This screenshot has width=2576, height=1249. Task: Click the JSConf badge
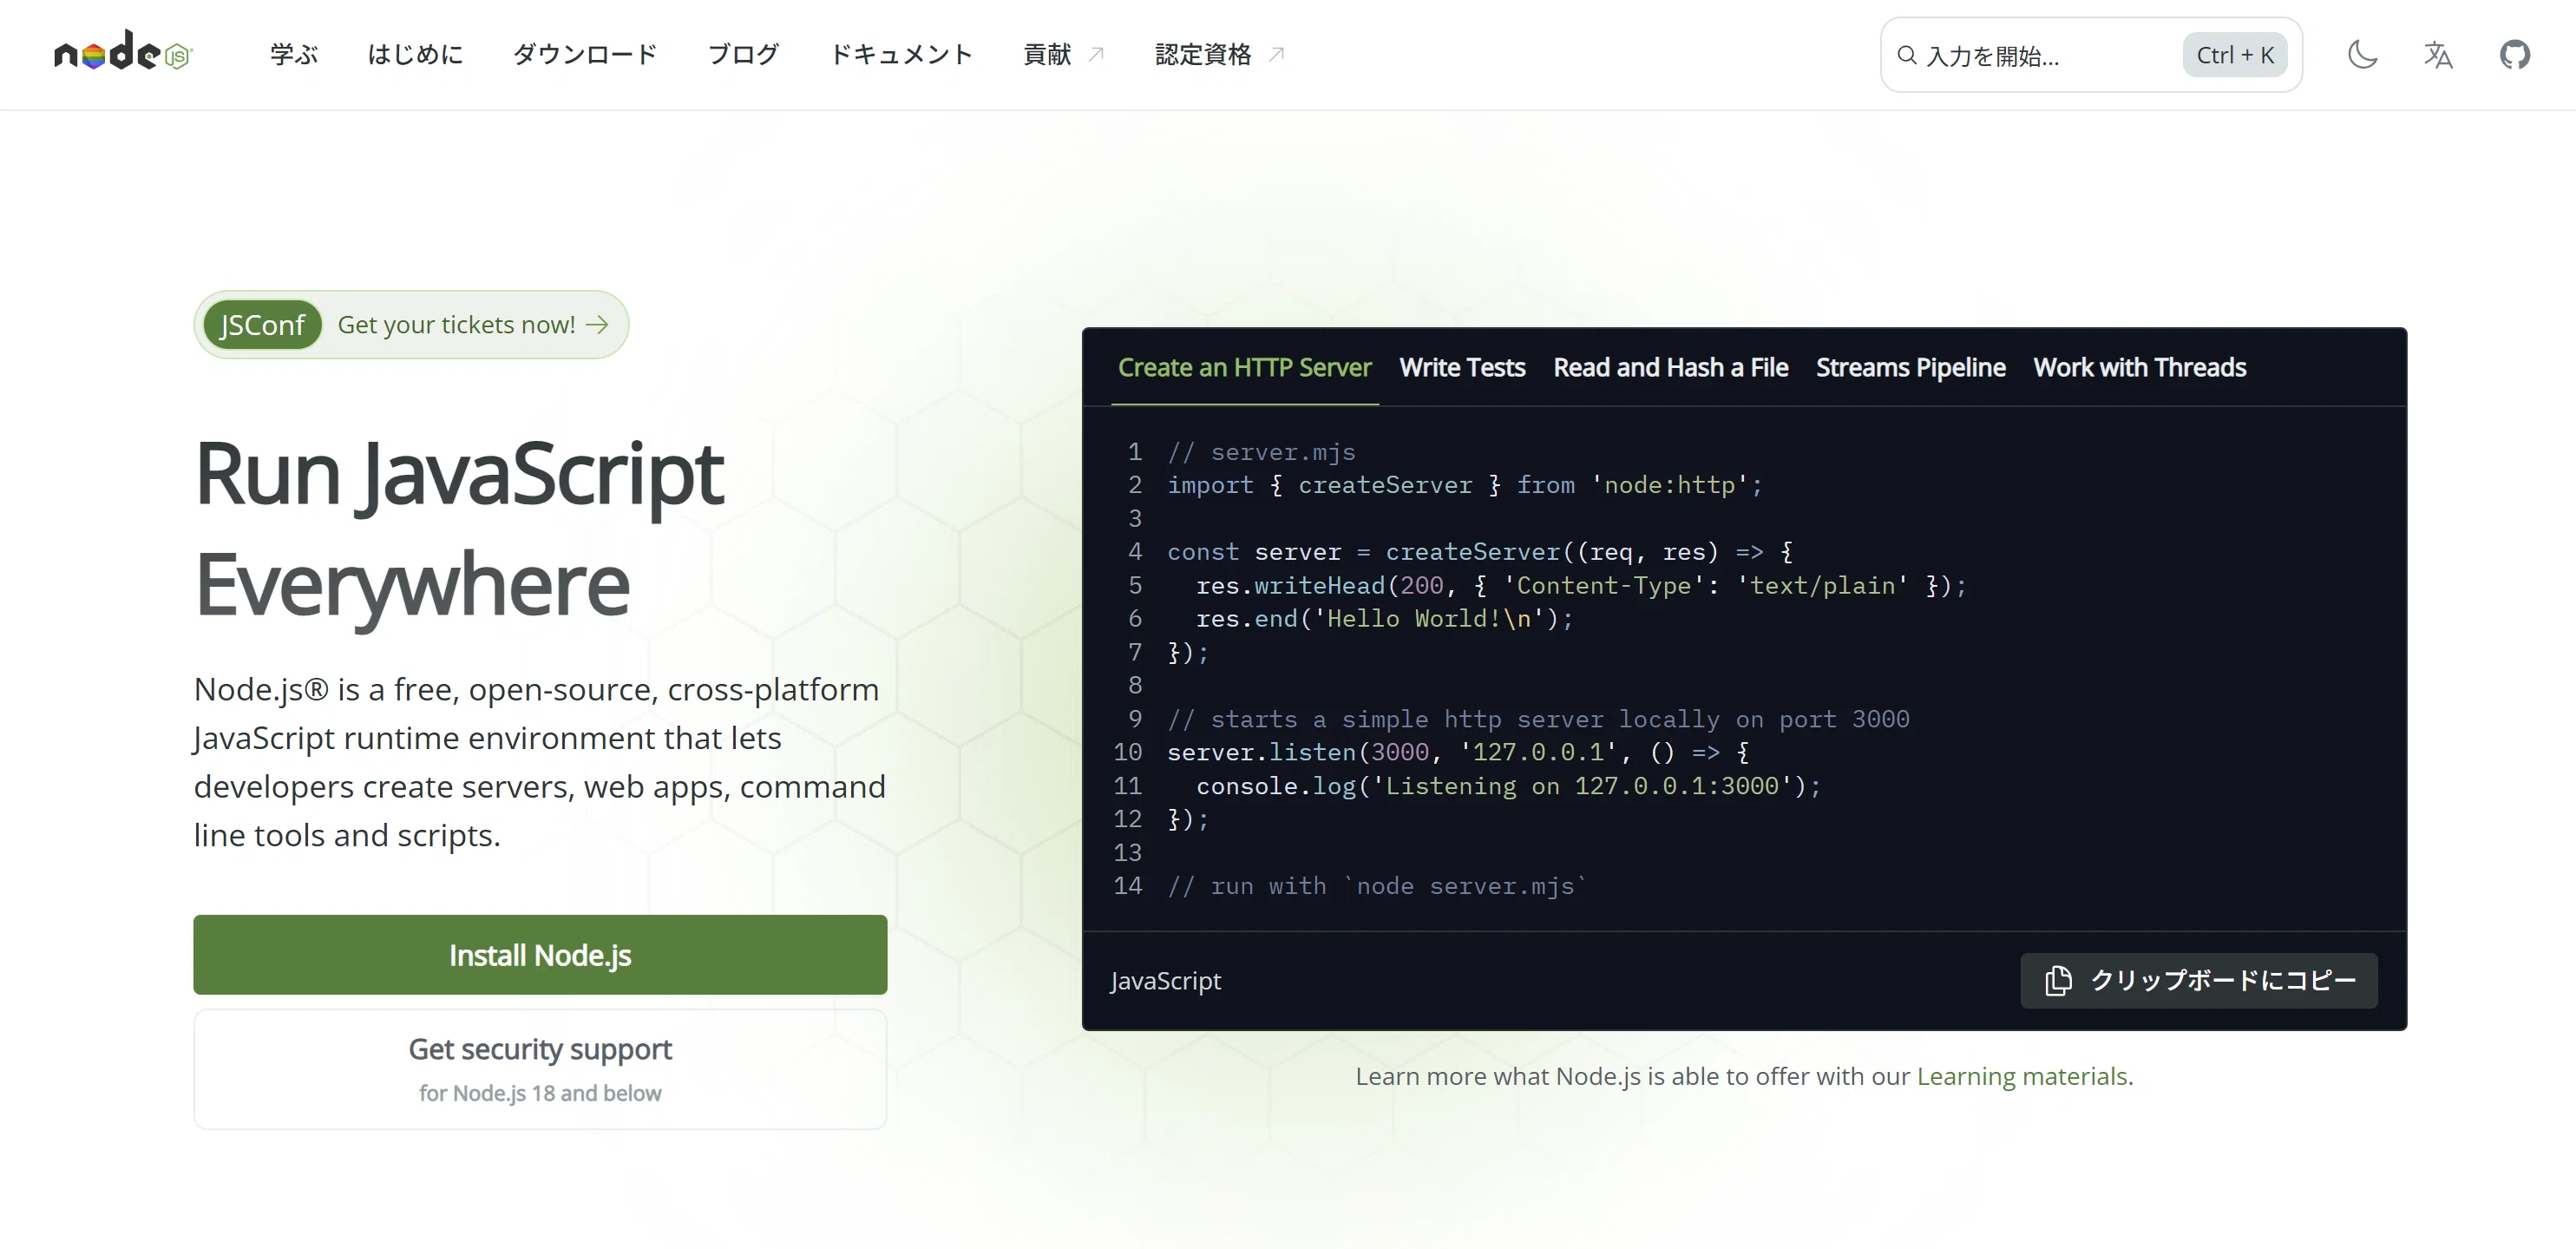pyautogui.click(x=262, y=325)
